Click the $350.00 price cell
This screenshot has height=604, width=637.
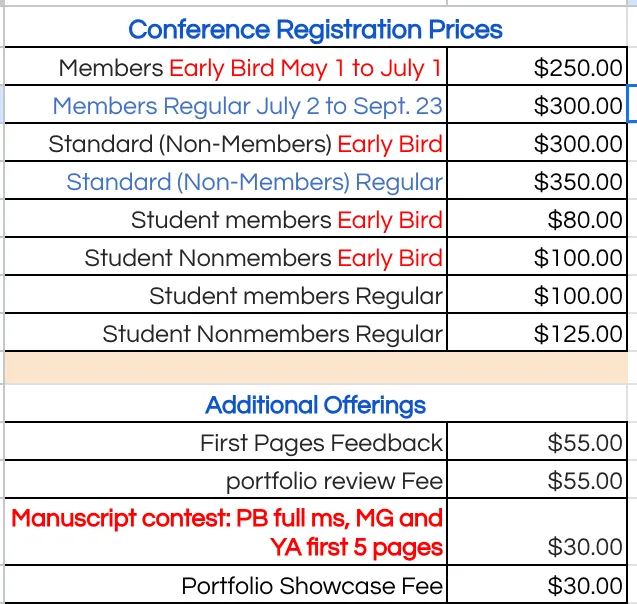(578, 182)
